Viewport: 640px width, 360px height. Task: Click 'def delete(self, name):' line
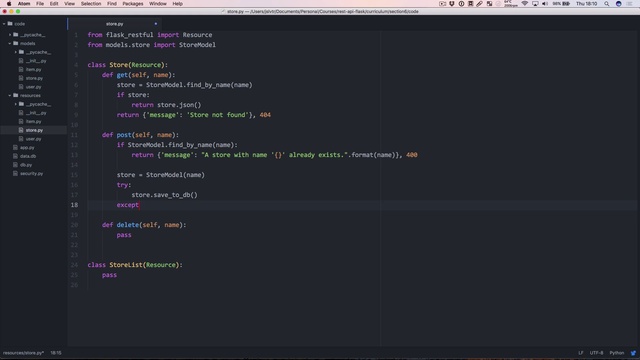(x=144, y=225)
